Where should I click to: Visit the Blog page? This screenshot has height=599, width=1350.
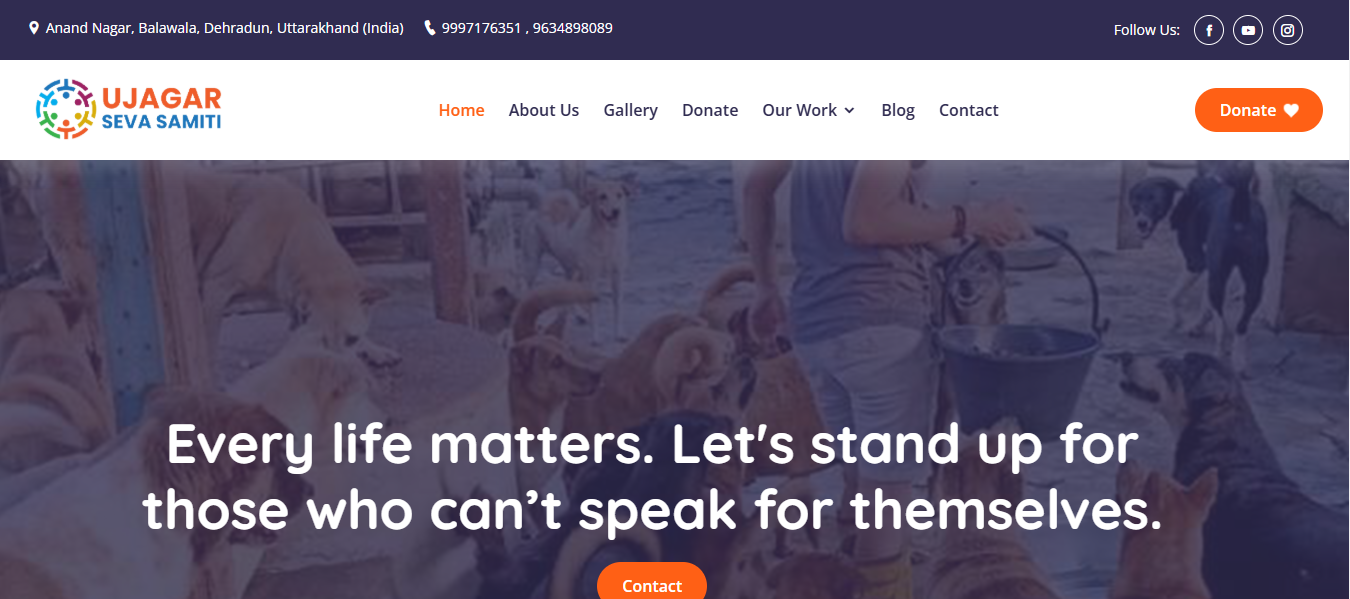pos(898,110)
